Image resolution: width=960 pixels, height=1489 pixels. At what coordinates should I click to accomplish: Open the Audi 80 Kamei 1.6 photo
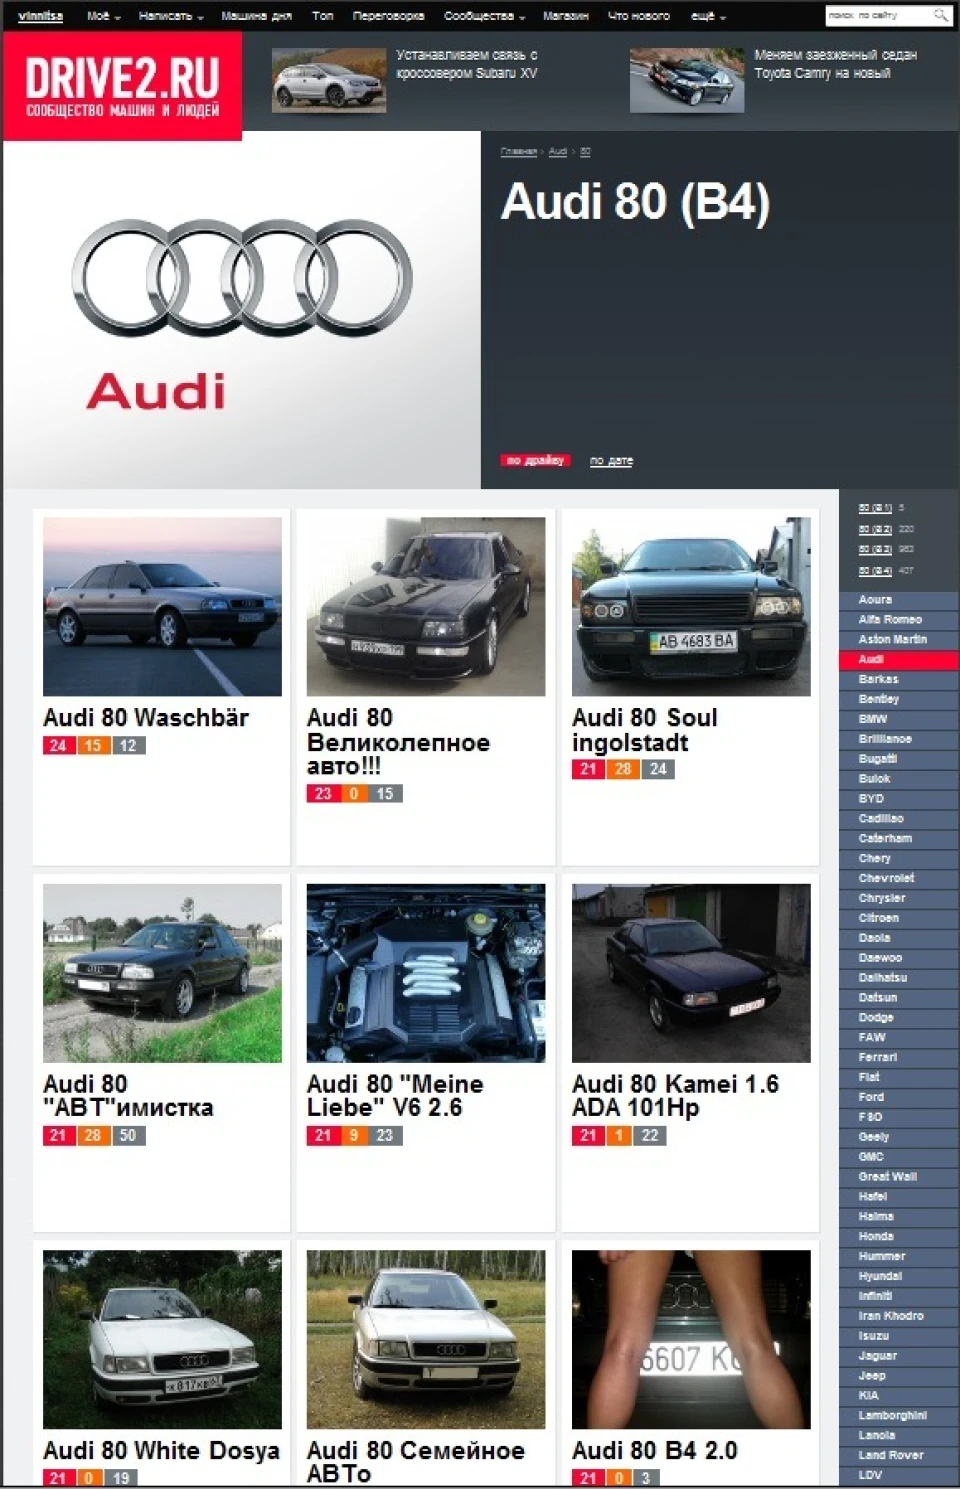(x=691, y=973)
